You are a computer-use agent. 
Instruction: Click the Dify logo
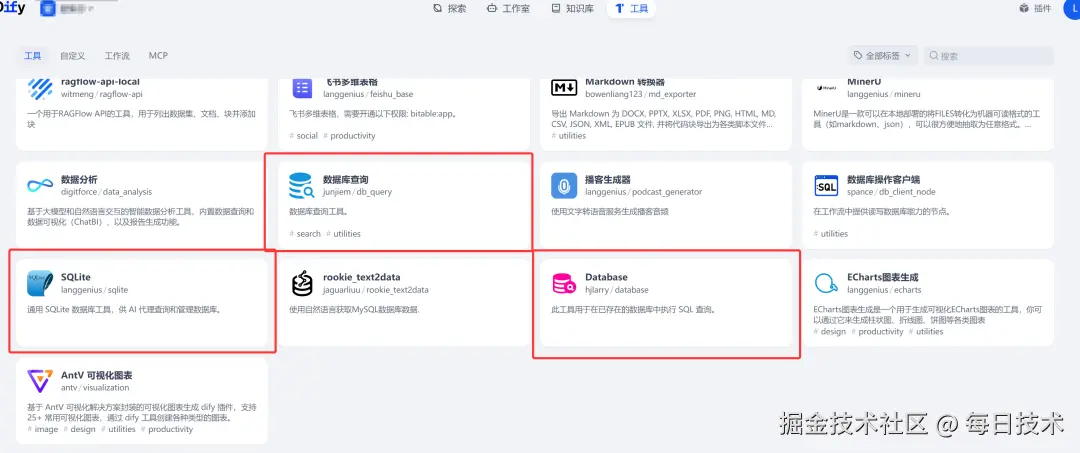pos(12,8)
